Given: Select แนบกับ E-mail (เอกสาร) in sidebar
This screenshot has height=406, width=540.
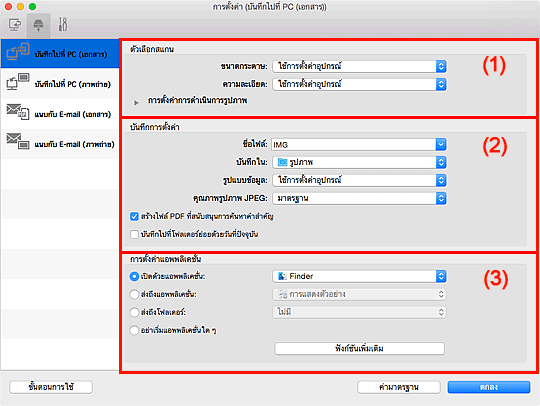Looking at the screenshot, I should click(60, 114).
